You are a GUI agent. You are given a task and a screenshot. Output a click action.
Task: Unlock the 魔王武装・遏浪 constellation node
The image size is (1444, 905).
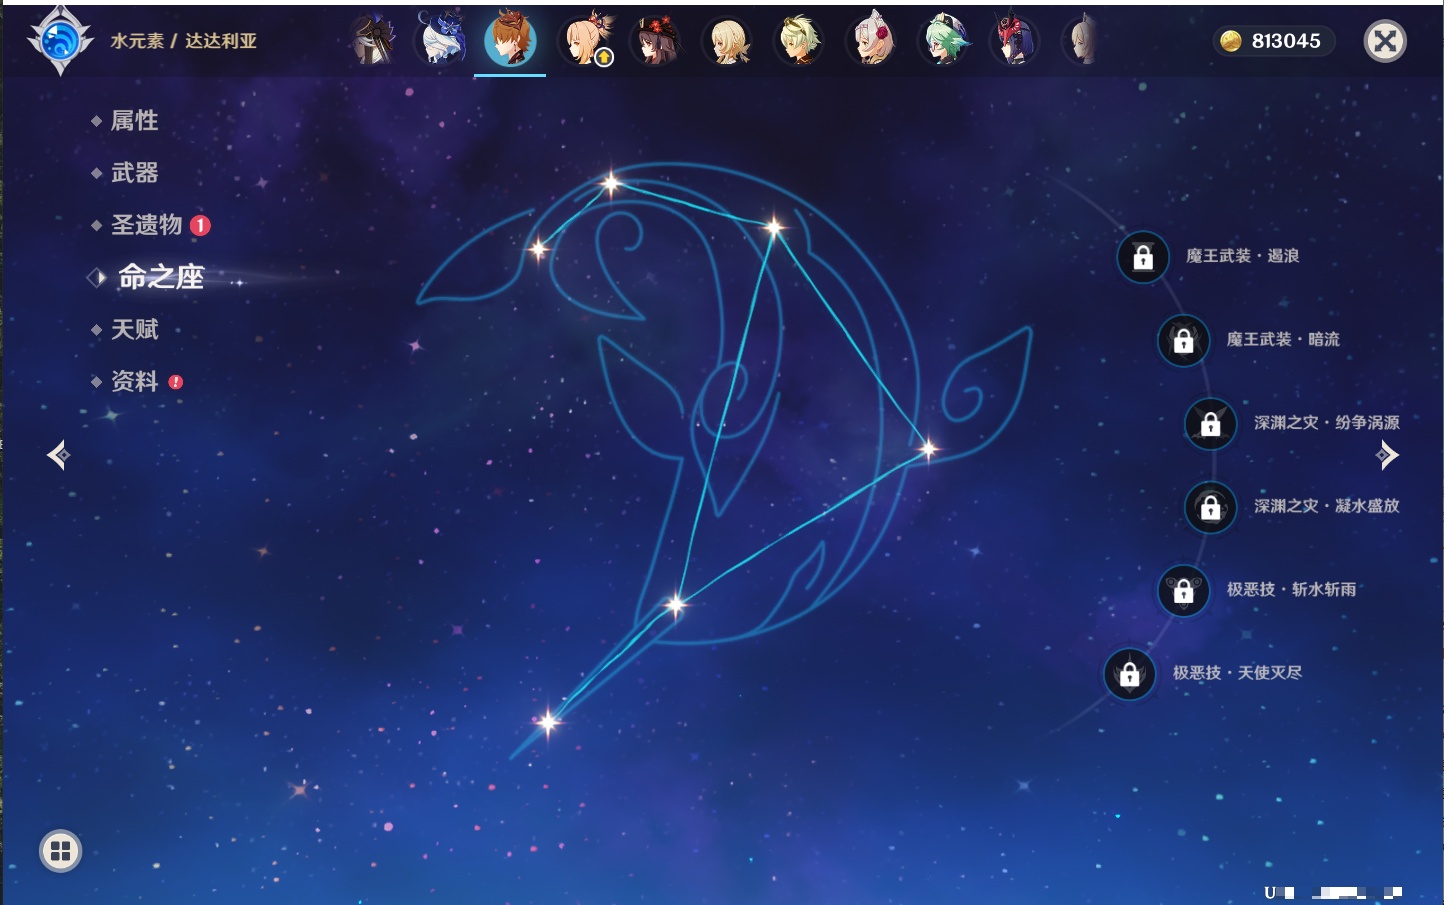pyautogui.click(x=1143, y=257)
